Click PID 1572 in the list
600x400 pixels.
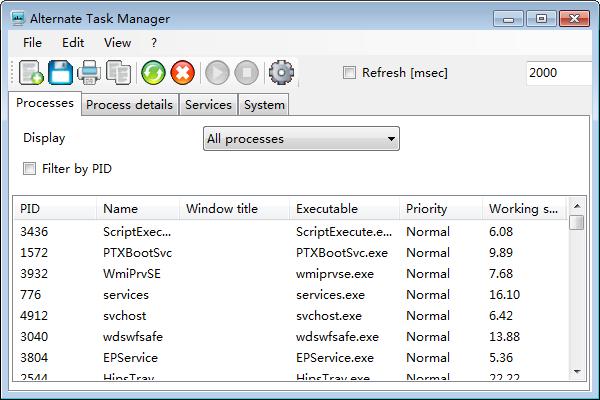pos(34,253)
